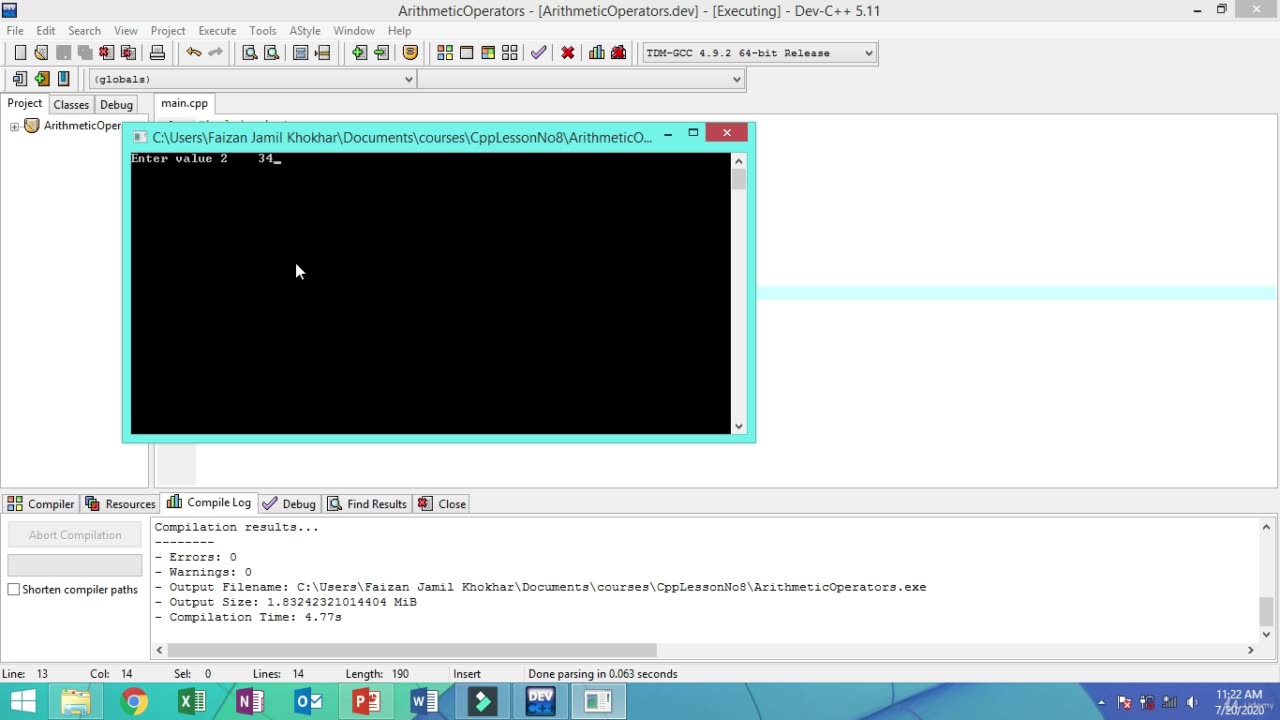This screenshot has height=720, width=1280.
Task: Click the "Compilation Time: 4.77s" log line
Action: tap(248, 617)
